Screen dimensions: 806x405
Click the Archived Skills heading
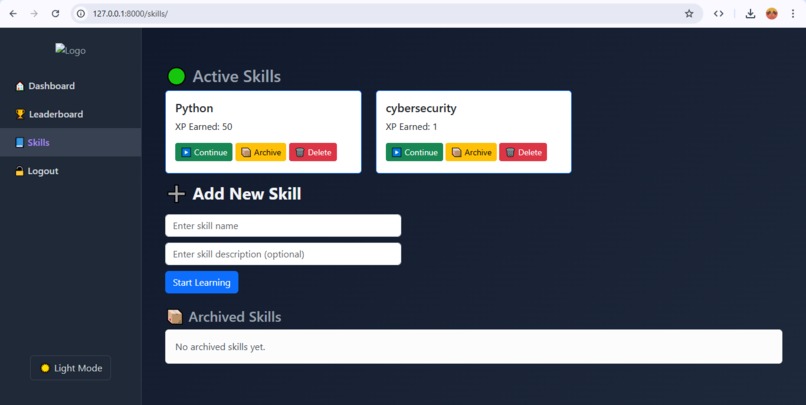(234, 317)
